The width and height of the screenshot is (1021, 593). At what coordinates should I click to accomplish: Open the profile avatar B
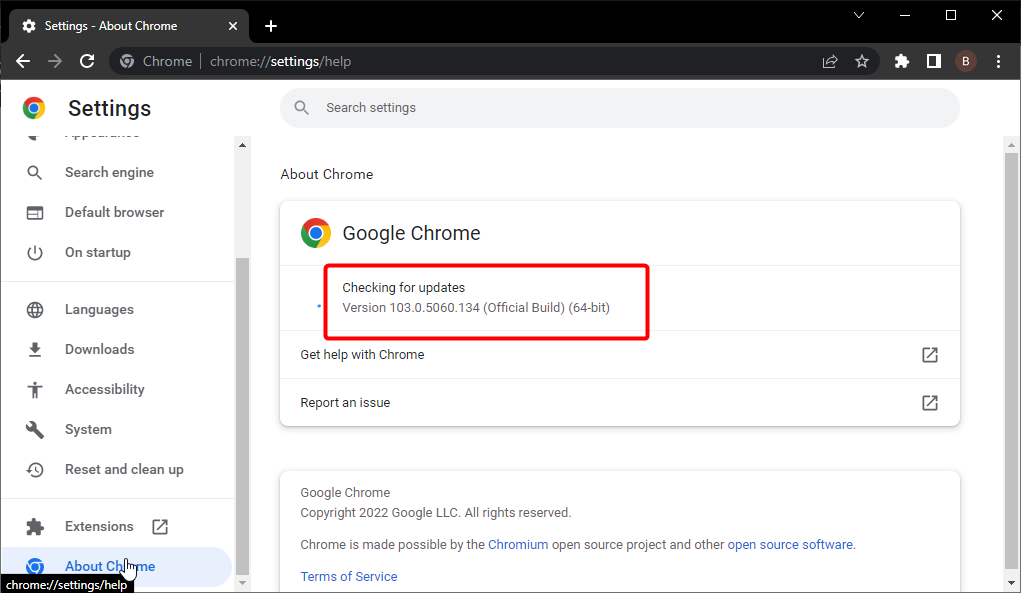pyautogui.click(x=966, y=61)
